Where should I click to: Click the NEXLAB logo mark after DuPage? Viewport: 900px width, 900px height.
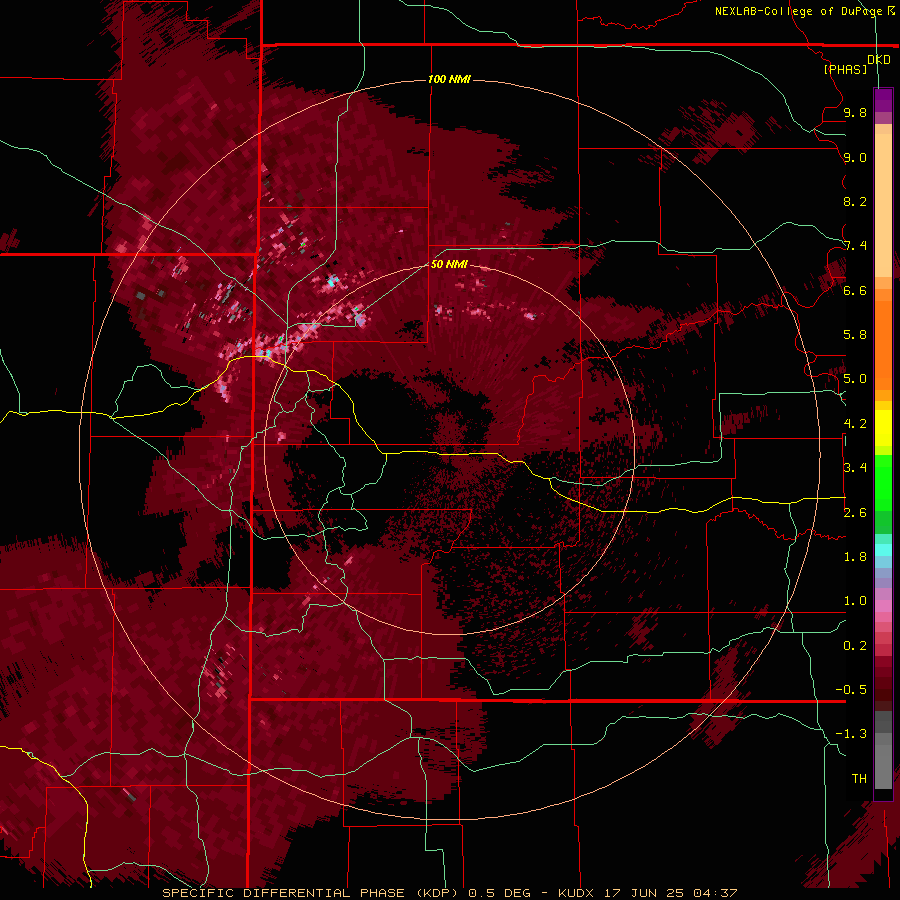(x=891, y=10)
